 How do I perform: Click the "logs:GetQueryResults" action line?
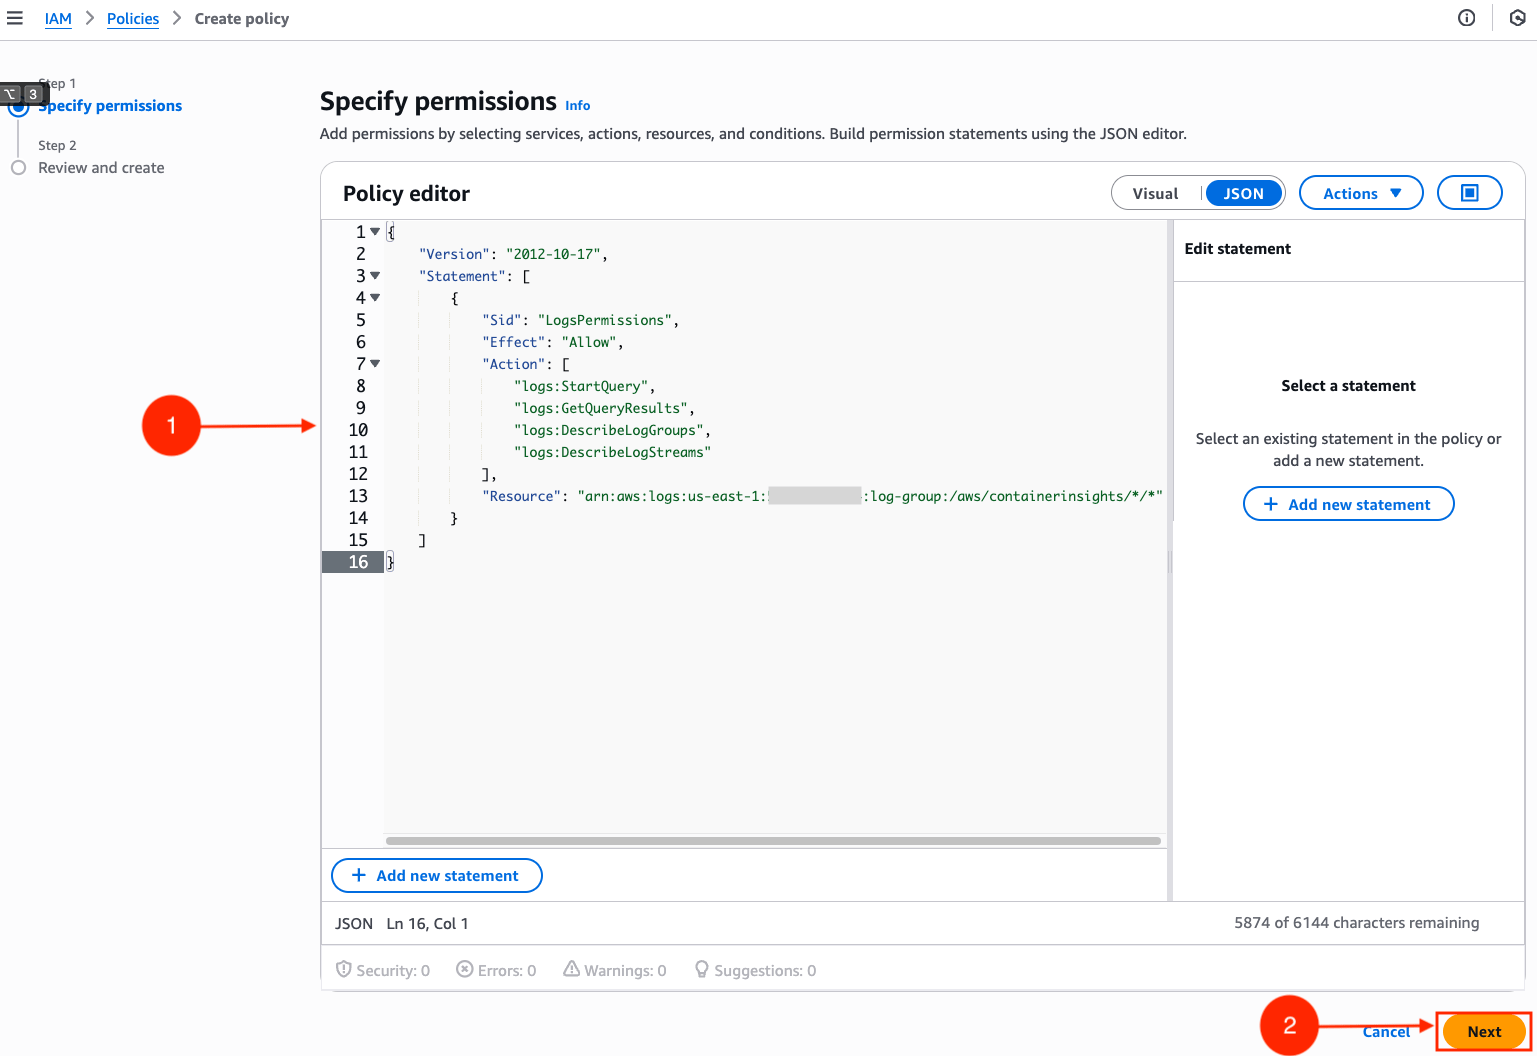(604, 408)
